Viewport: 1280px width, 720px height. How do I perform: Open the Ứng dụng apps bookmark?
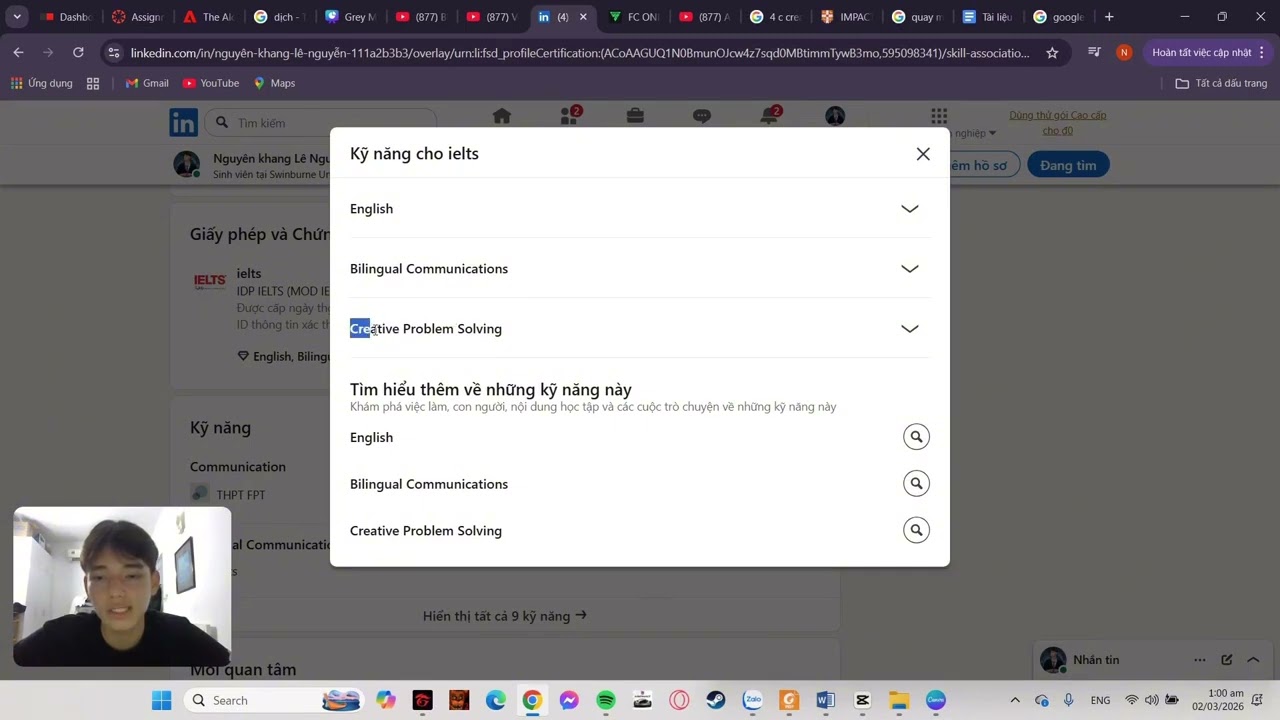[x=42, y=83]
